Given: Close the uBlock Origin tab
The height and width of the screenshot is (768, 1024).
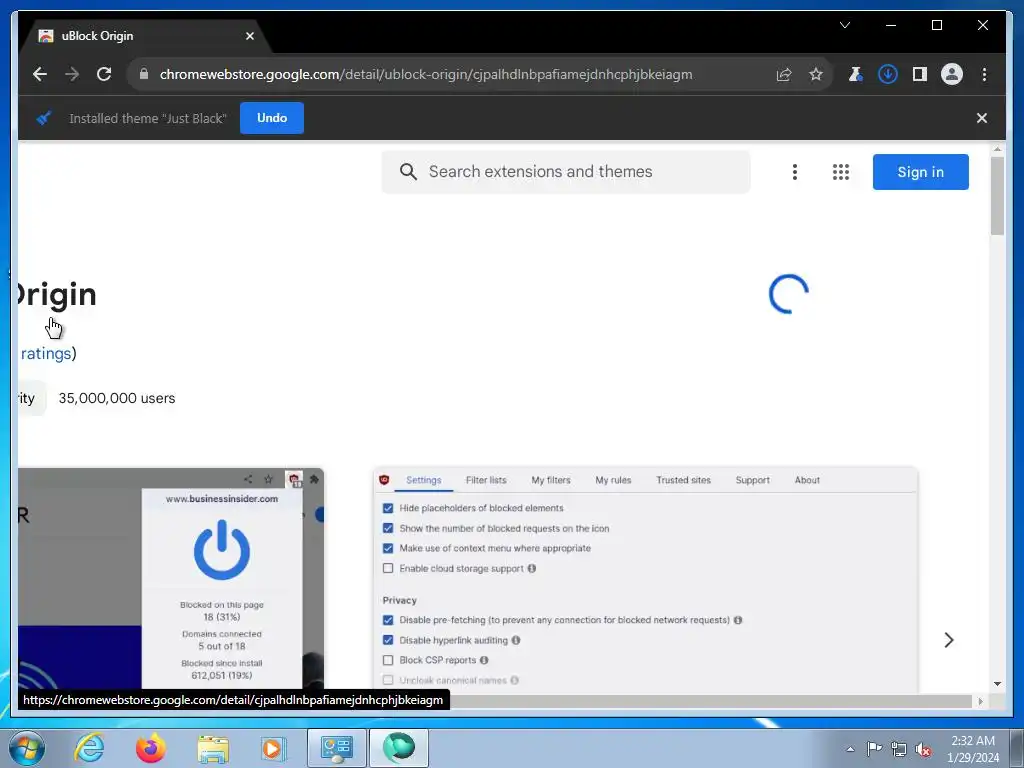Looking at the screenshot, I should 249,36.
